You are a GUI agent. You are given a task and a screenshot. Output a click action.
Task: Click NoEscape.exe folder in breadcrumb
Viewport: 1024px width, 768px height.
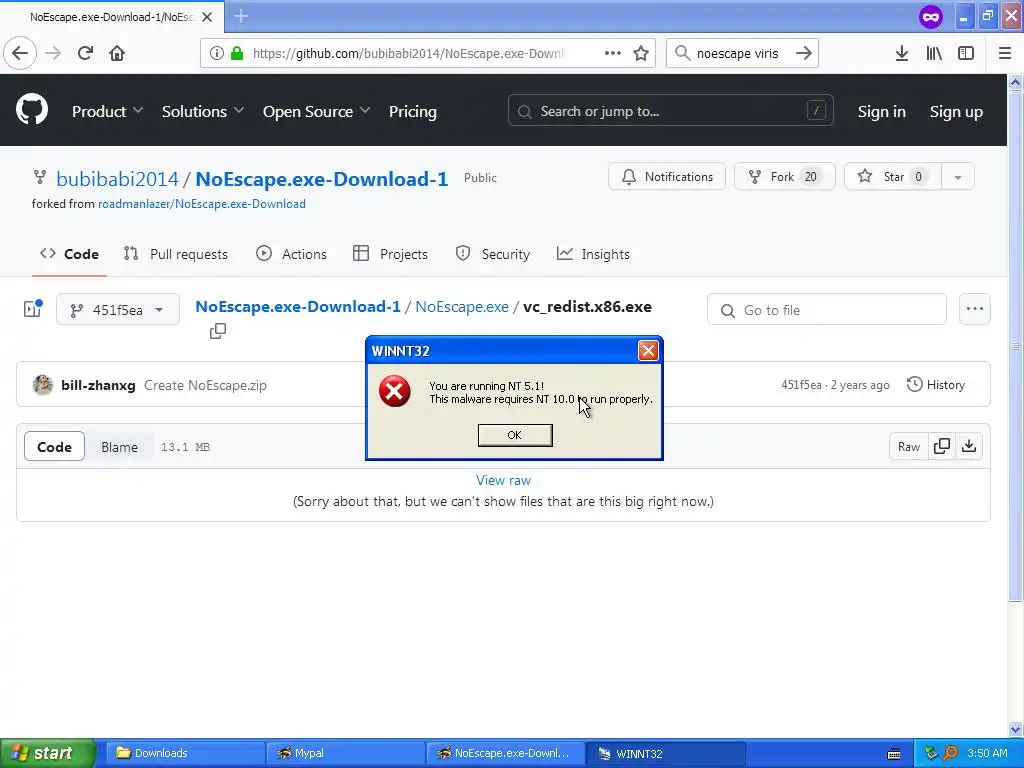pyautogui.click(x=462, y=306)
